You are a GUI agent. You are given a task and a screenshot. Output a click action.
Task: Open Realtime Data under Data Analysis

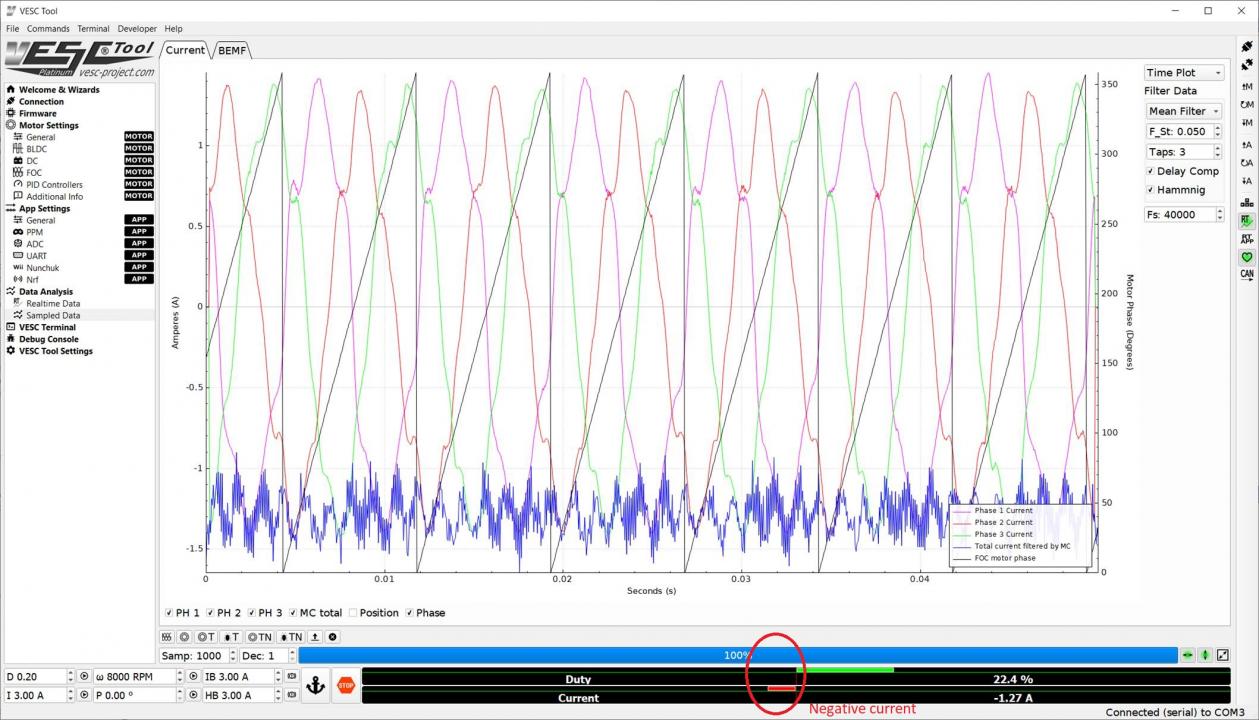53,303
